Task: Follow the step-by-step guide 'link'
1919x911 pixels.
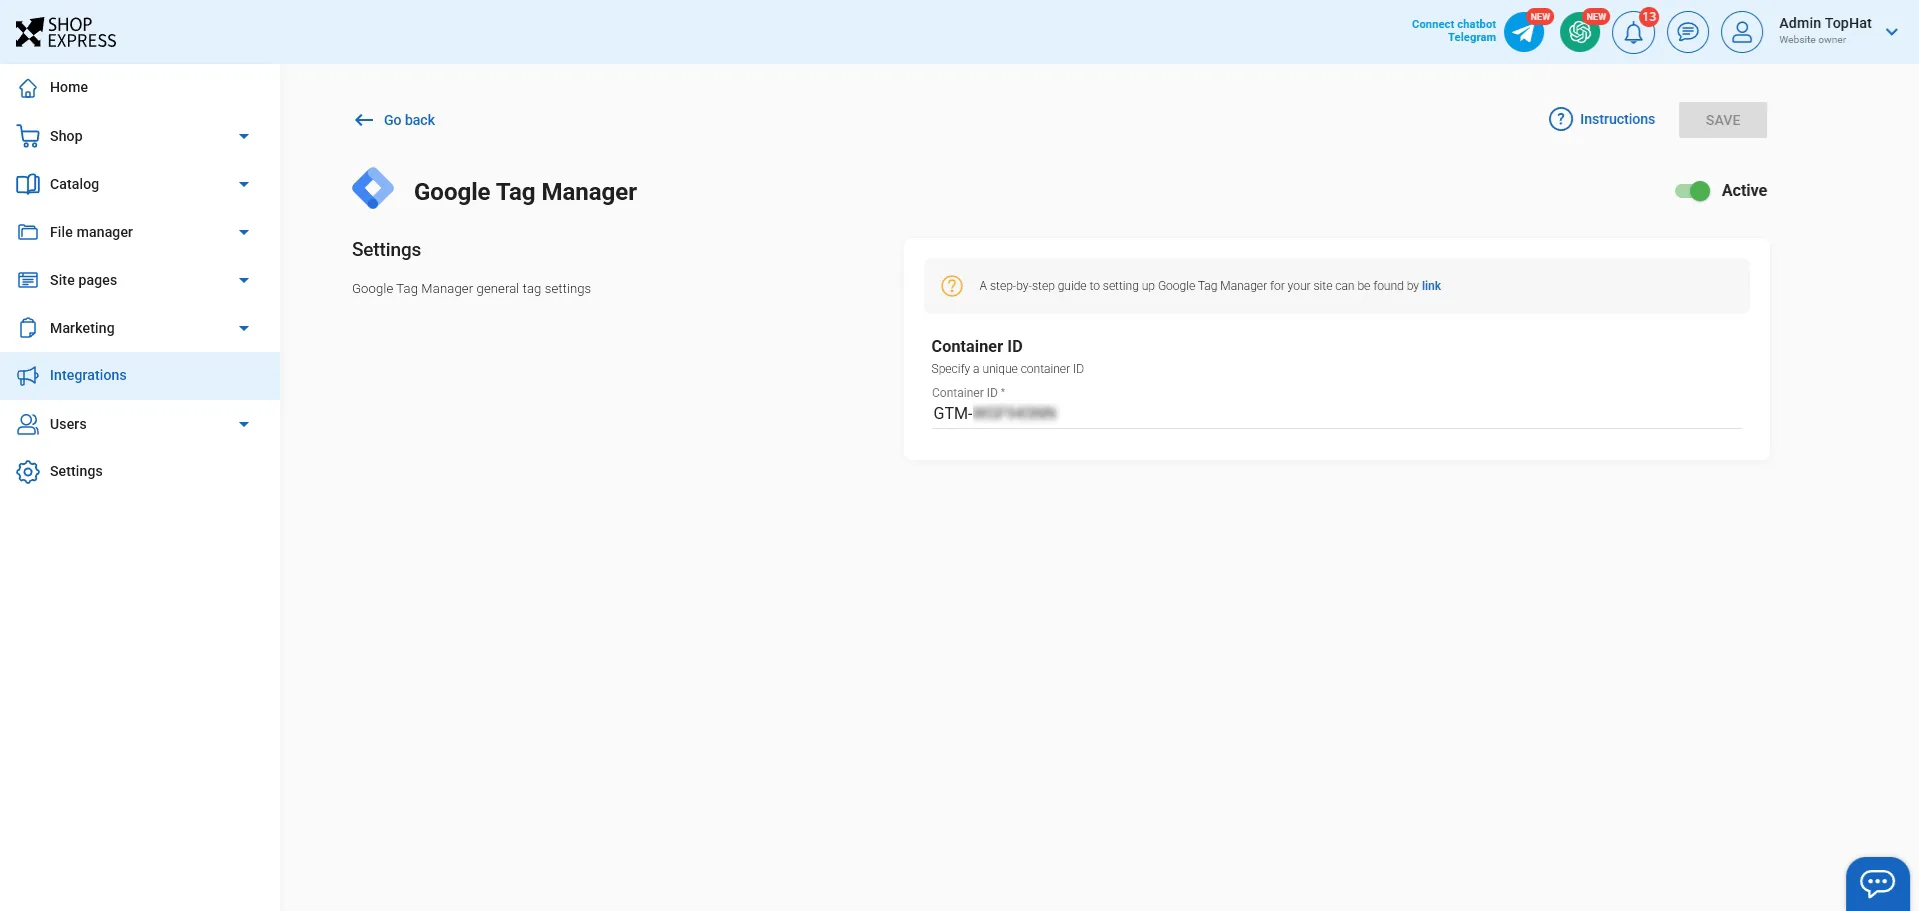Action: point(1431,286)
